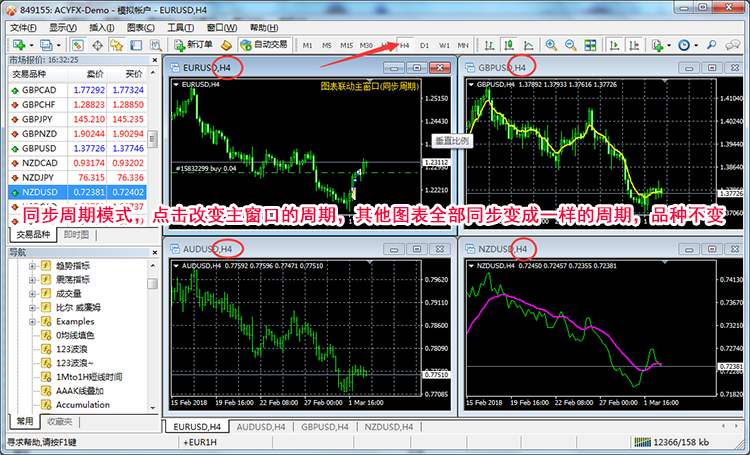Close the 导航 Navigator panel
The height and width of the screenshot is (455, 750).
point(154,253)
